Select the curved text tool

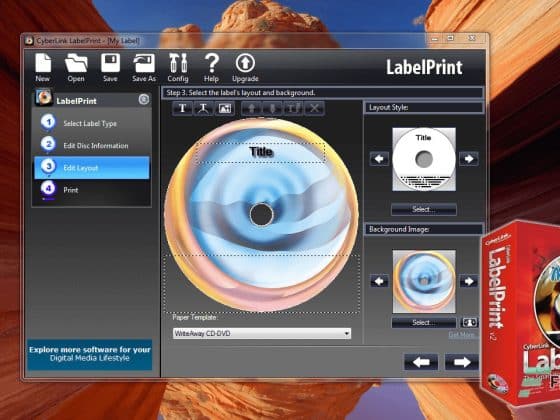point(203,108)
